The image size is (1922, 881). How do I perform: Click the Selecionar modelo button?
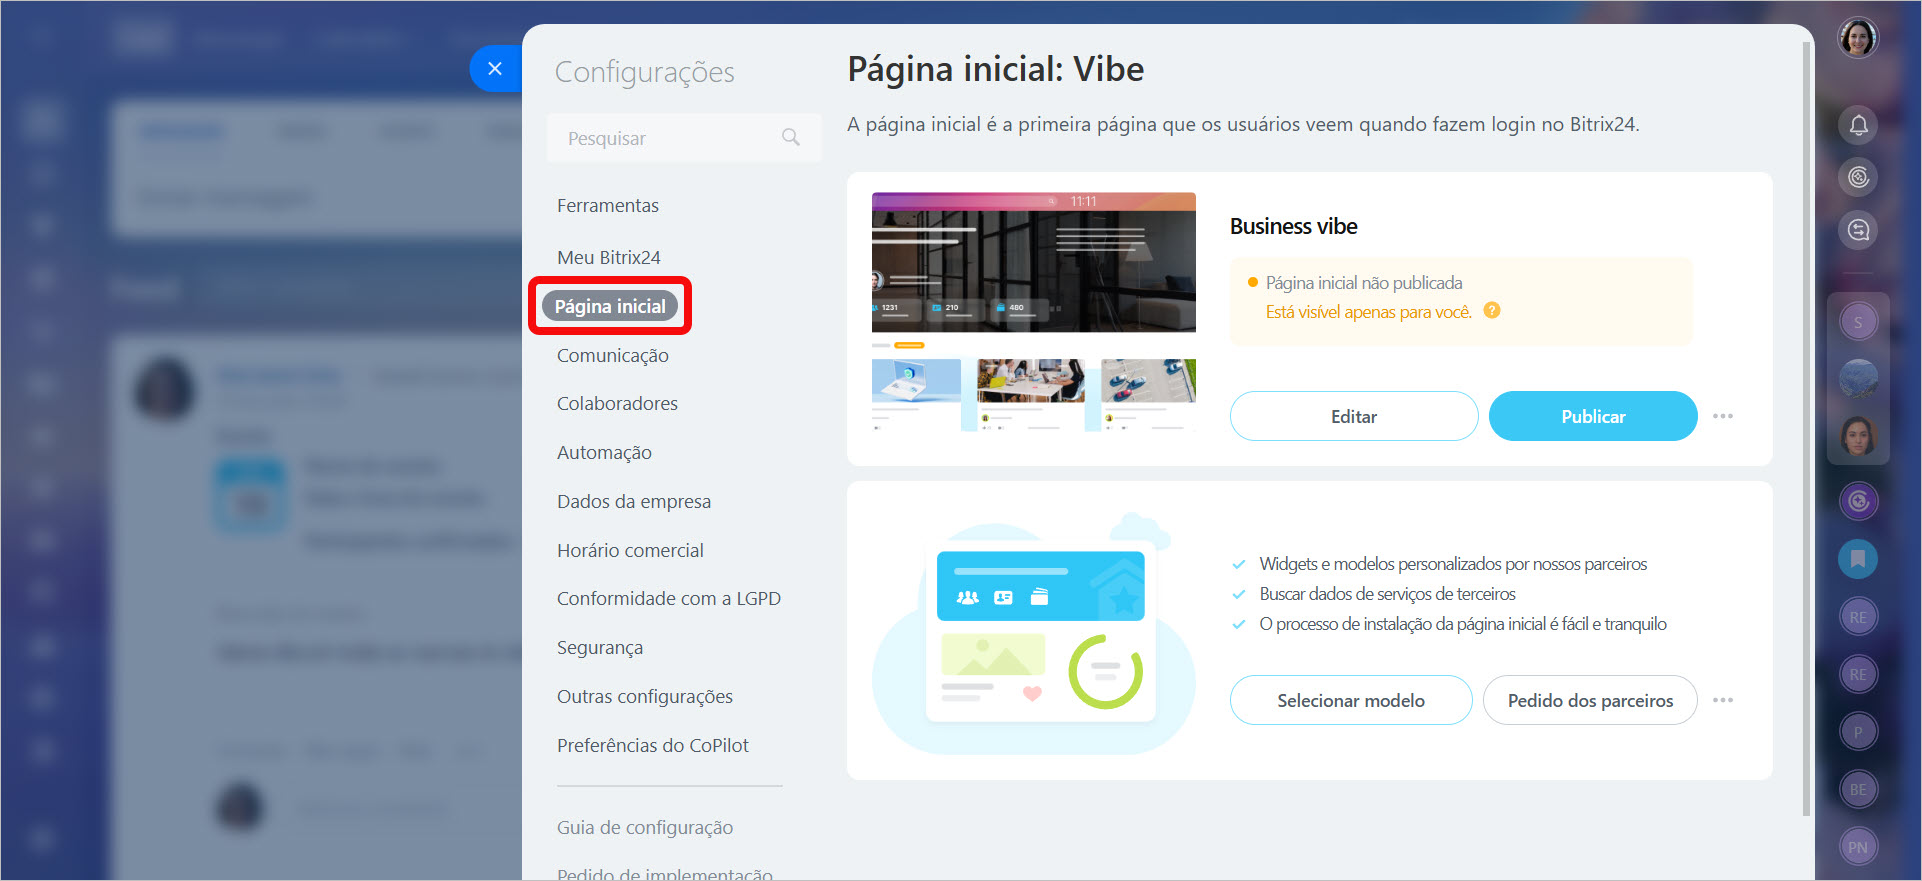point(1351,700)
